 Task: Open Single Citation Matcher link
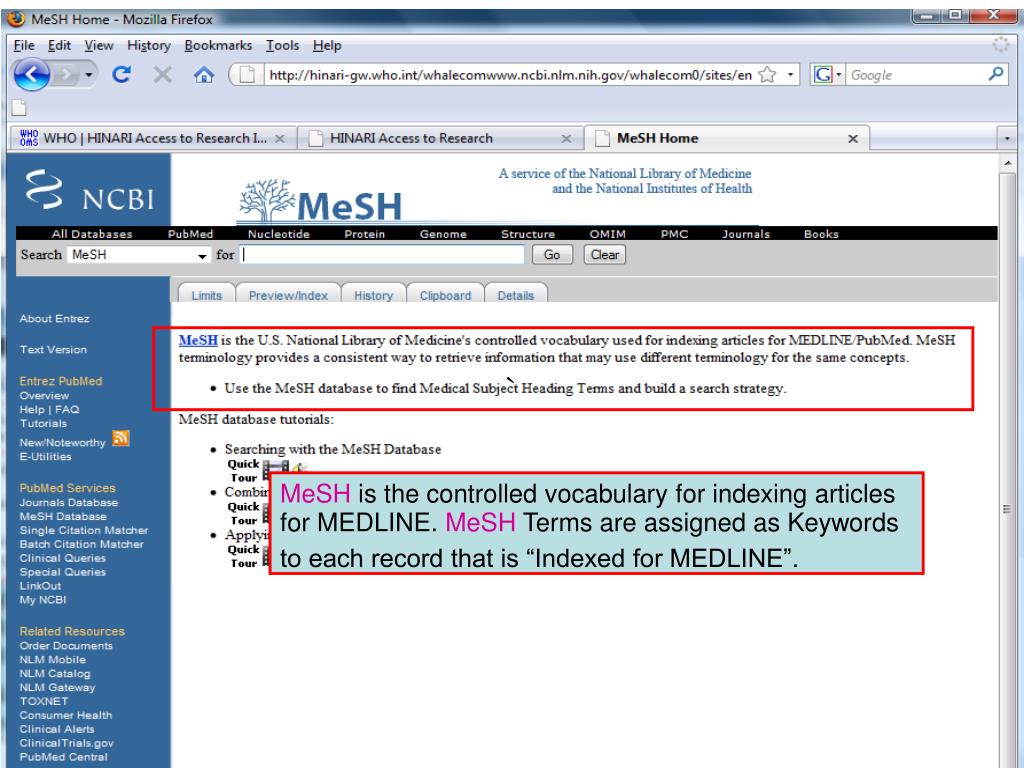pyautogui.click(x=84, y=530)
